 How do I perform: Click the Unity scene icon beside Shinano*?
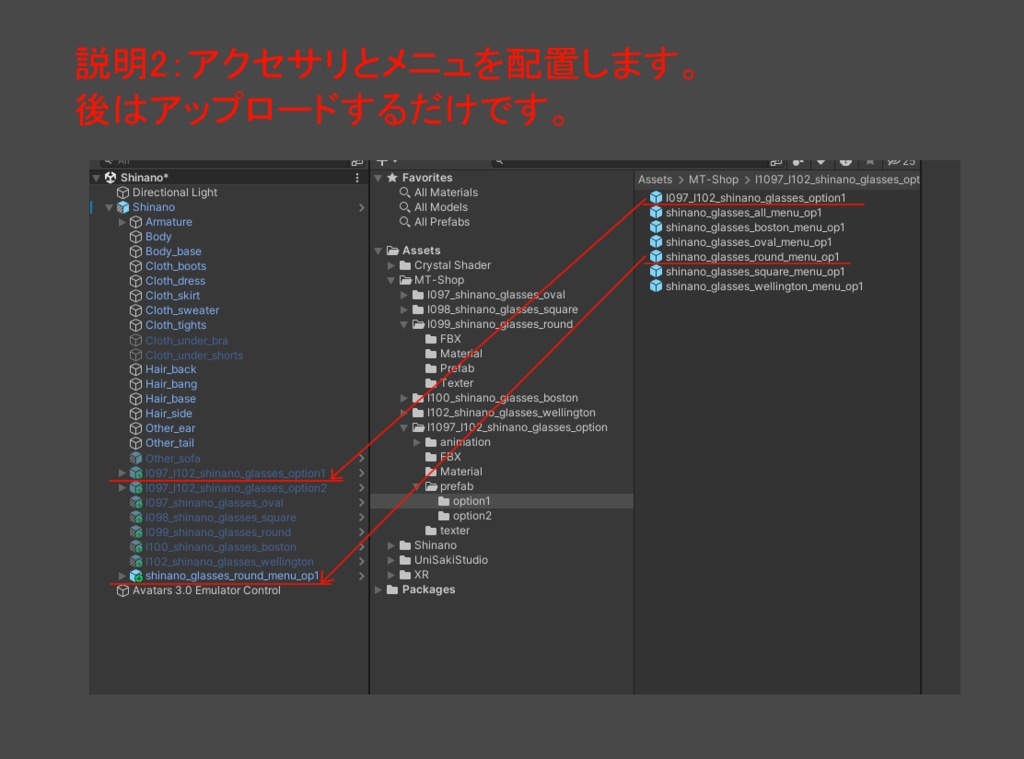[x=110, y=178]
